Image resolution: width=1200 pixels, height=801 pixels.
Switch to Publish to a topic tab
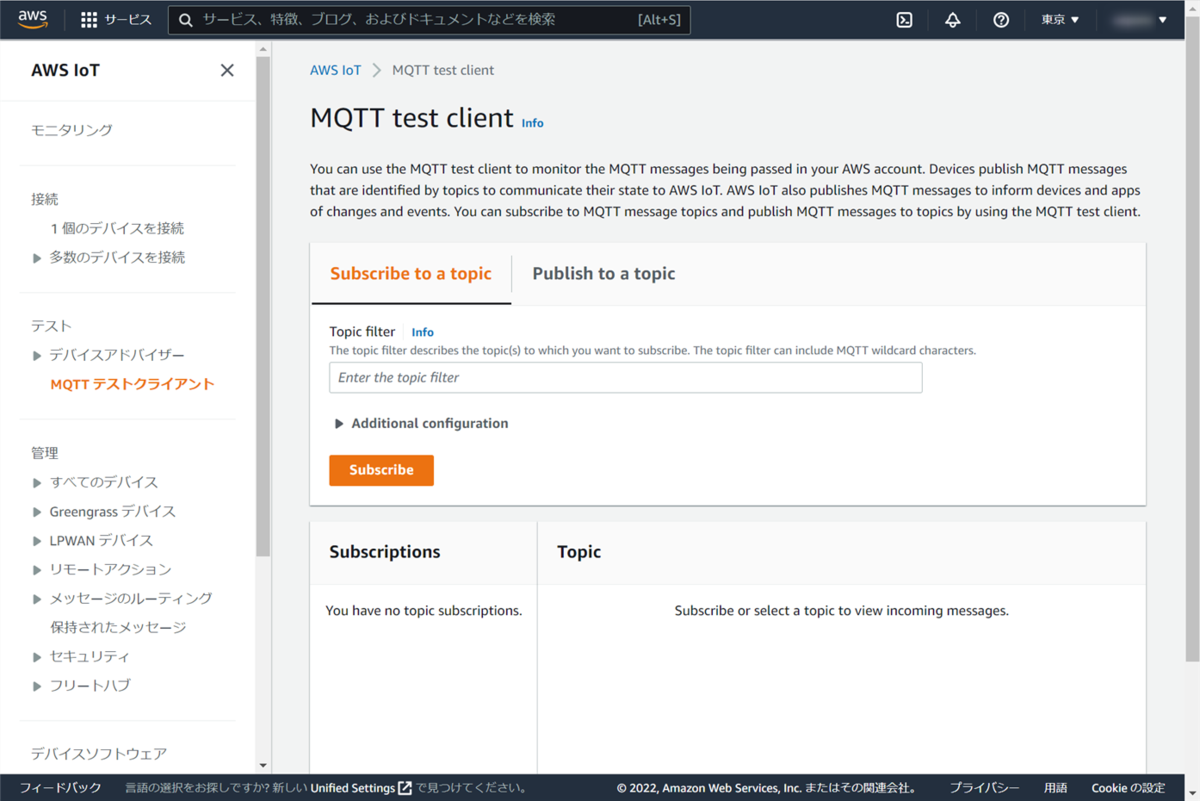click(x=604, y=274)
